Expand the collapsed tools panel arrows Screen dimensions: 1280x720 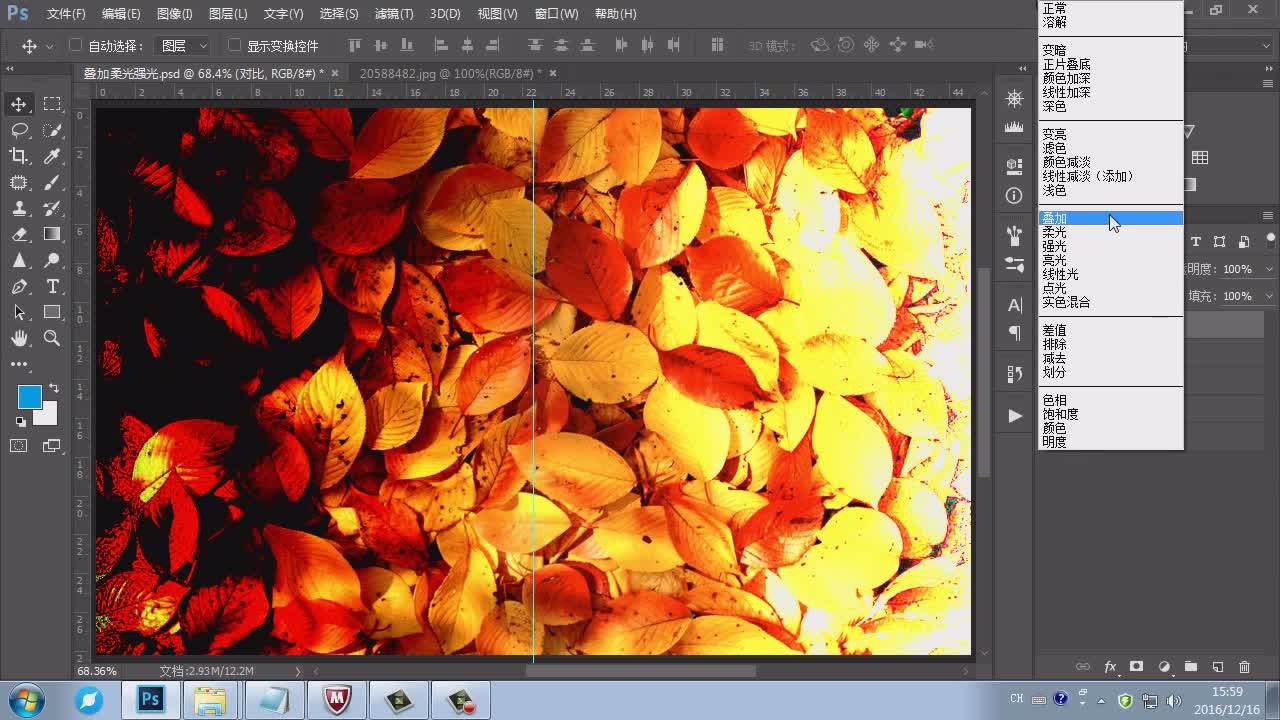(x=10, y=70)
